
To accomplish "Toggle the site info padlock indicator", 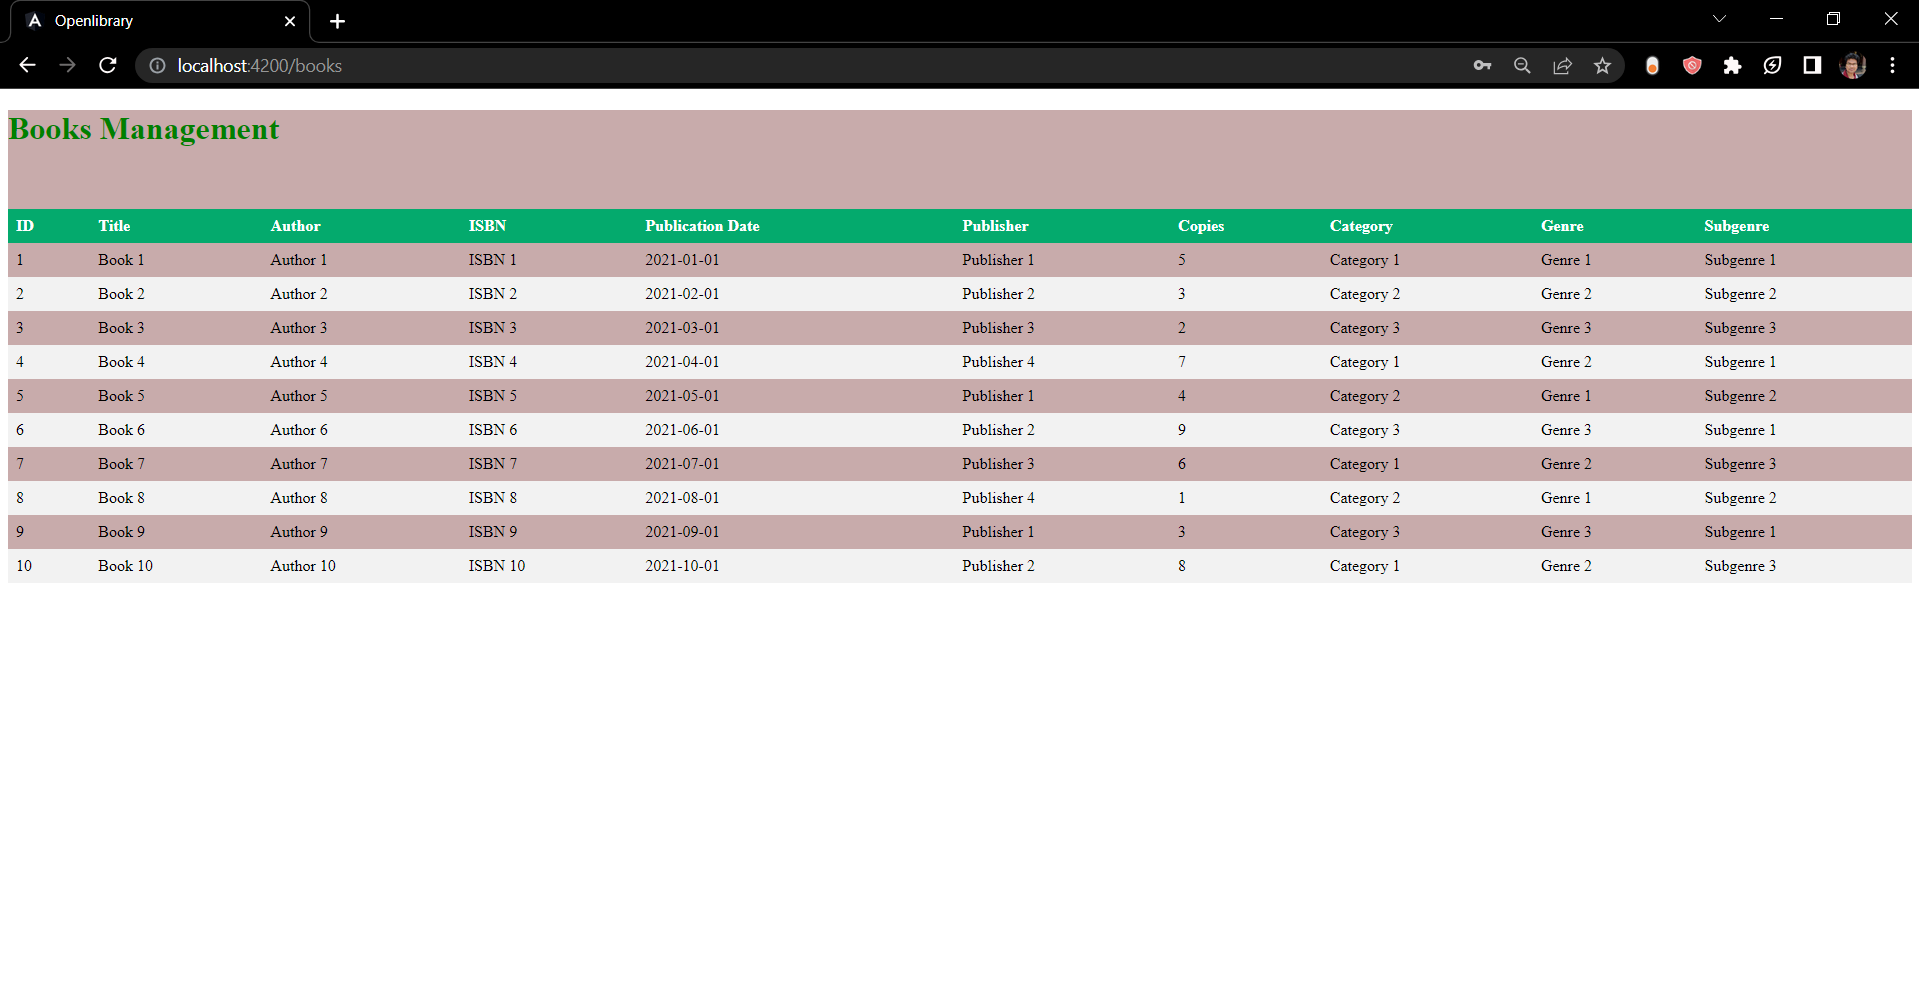I will [157, 65].
